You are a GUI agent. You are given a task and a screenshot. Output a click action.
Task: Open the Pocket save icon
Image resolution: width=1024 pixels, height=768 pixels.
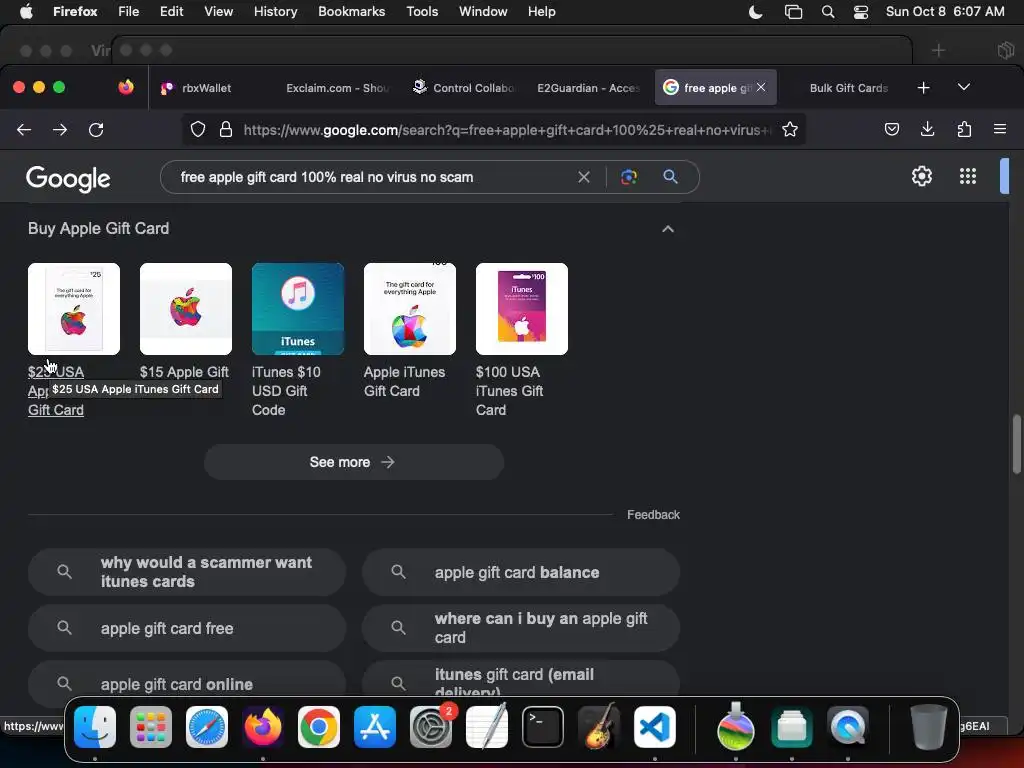(891, 129)
